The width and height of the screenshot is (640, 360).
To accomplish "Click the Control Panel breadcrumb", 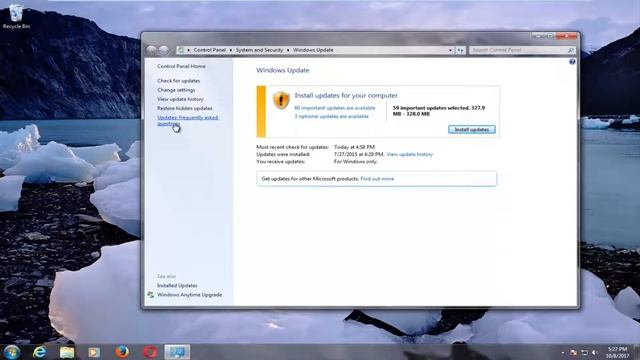I will tap(209, 50).
